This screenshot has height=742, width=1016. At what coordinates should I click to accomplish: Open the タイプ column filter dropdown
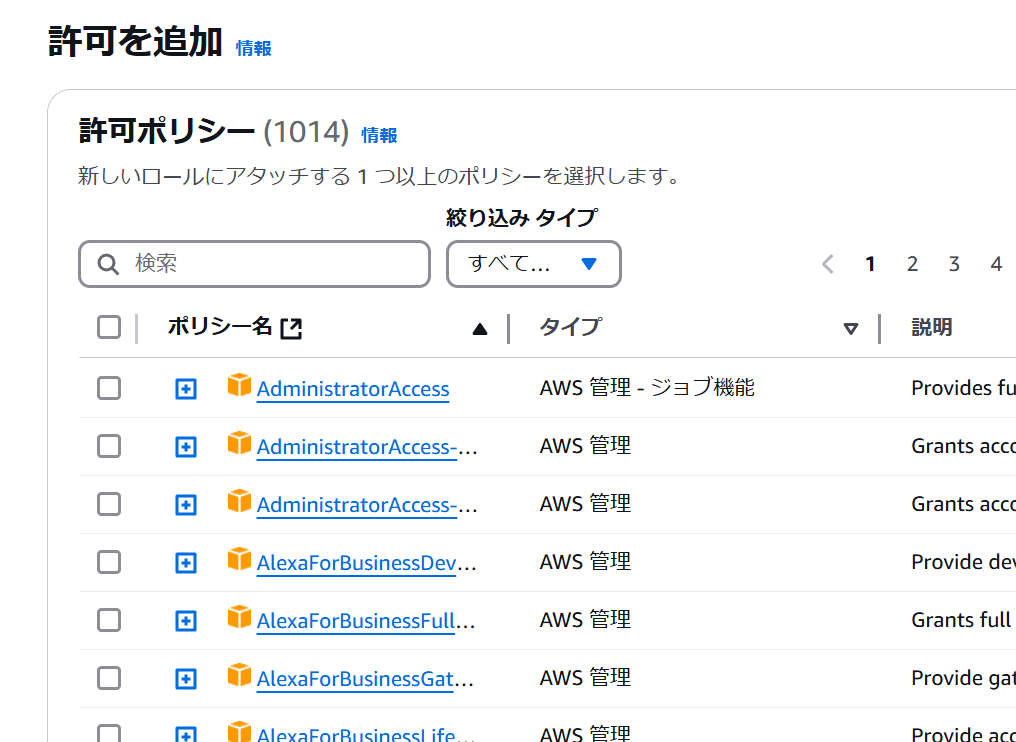point(850,327)
